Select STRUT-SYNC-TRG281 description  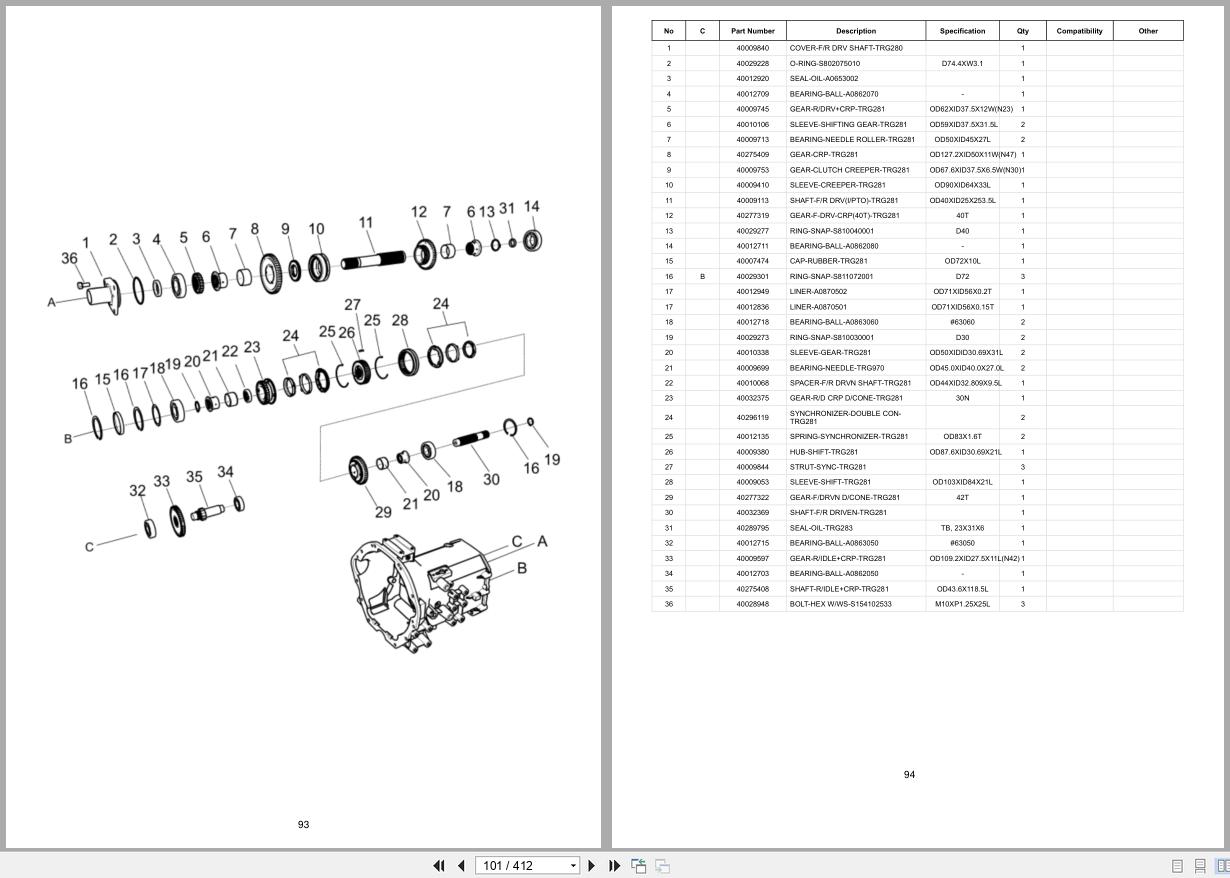coord(828,467)
